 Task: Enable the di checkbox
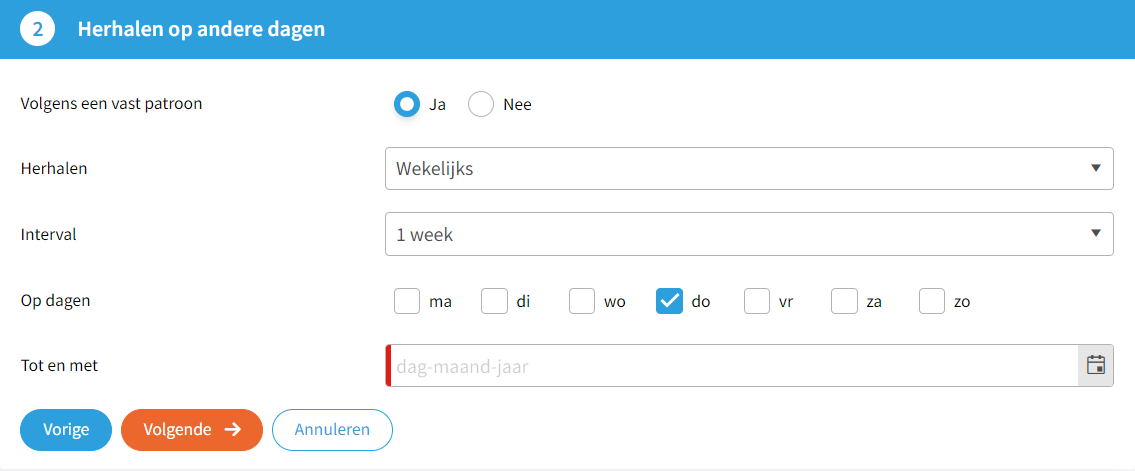[x=494, y=301]
